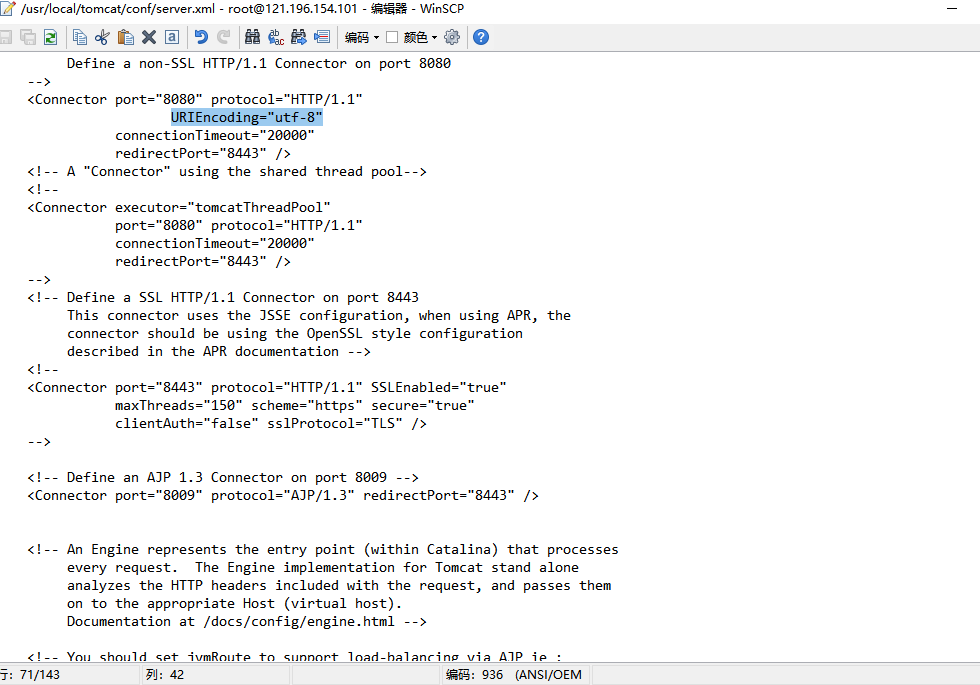This screenshot has height=685, width=980.
Task: Copy the selected text with the Copy icon
Action: point(80,38)
